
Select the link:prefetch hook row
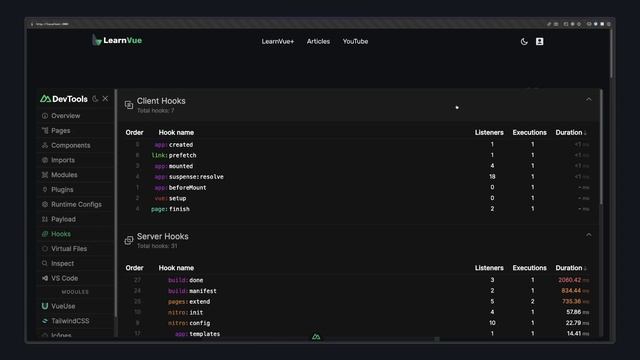pyautogui.click(x=358, y=155)
